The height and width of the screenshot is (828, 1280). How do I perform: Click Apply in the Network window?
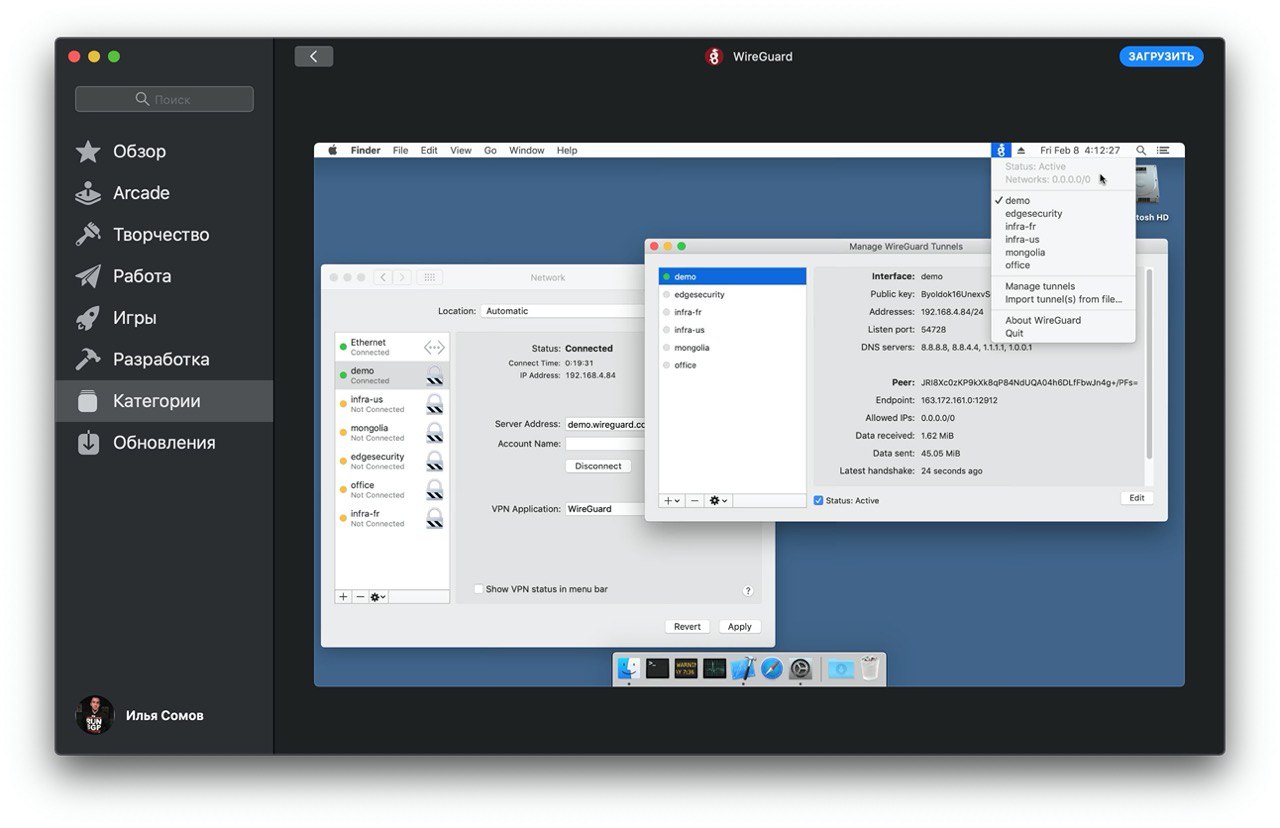pos(740,627)
